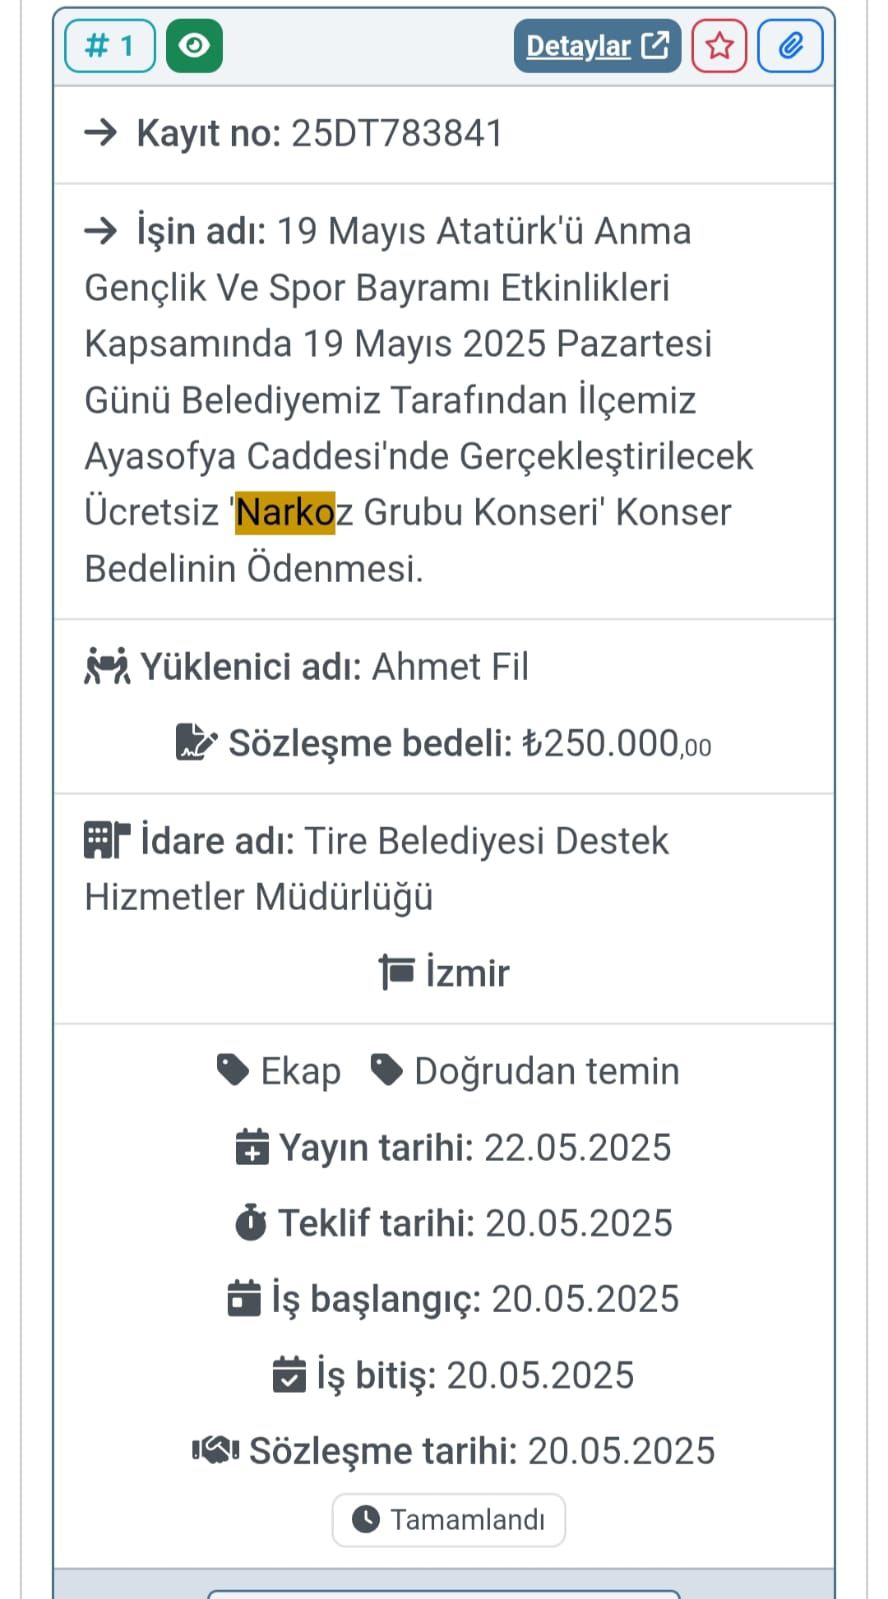Click the calendar-check icon beside İş bitiş
888x1599 pixels.
pos(289,1374)
